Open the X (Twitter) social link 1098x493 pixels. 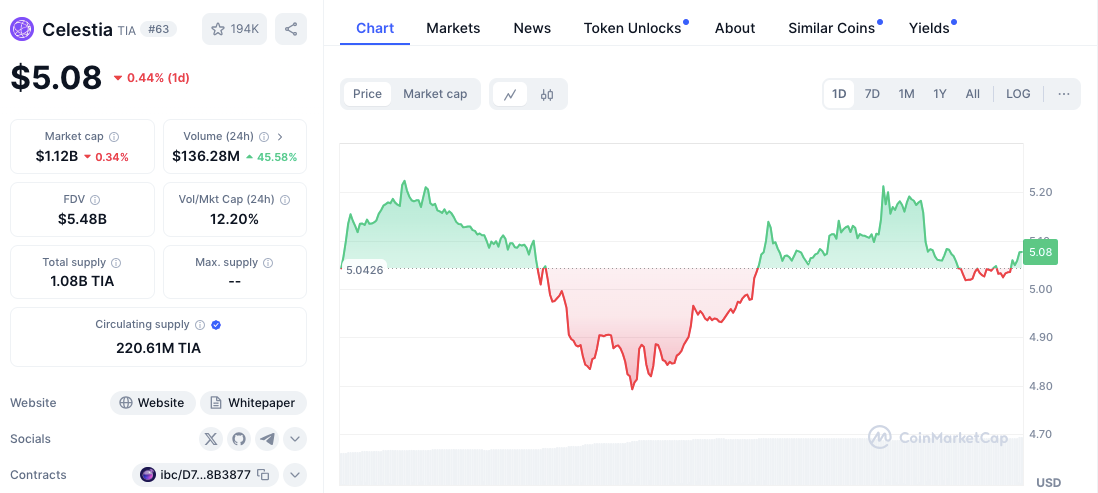(211, 439)
